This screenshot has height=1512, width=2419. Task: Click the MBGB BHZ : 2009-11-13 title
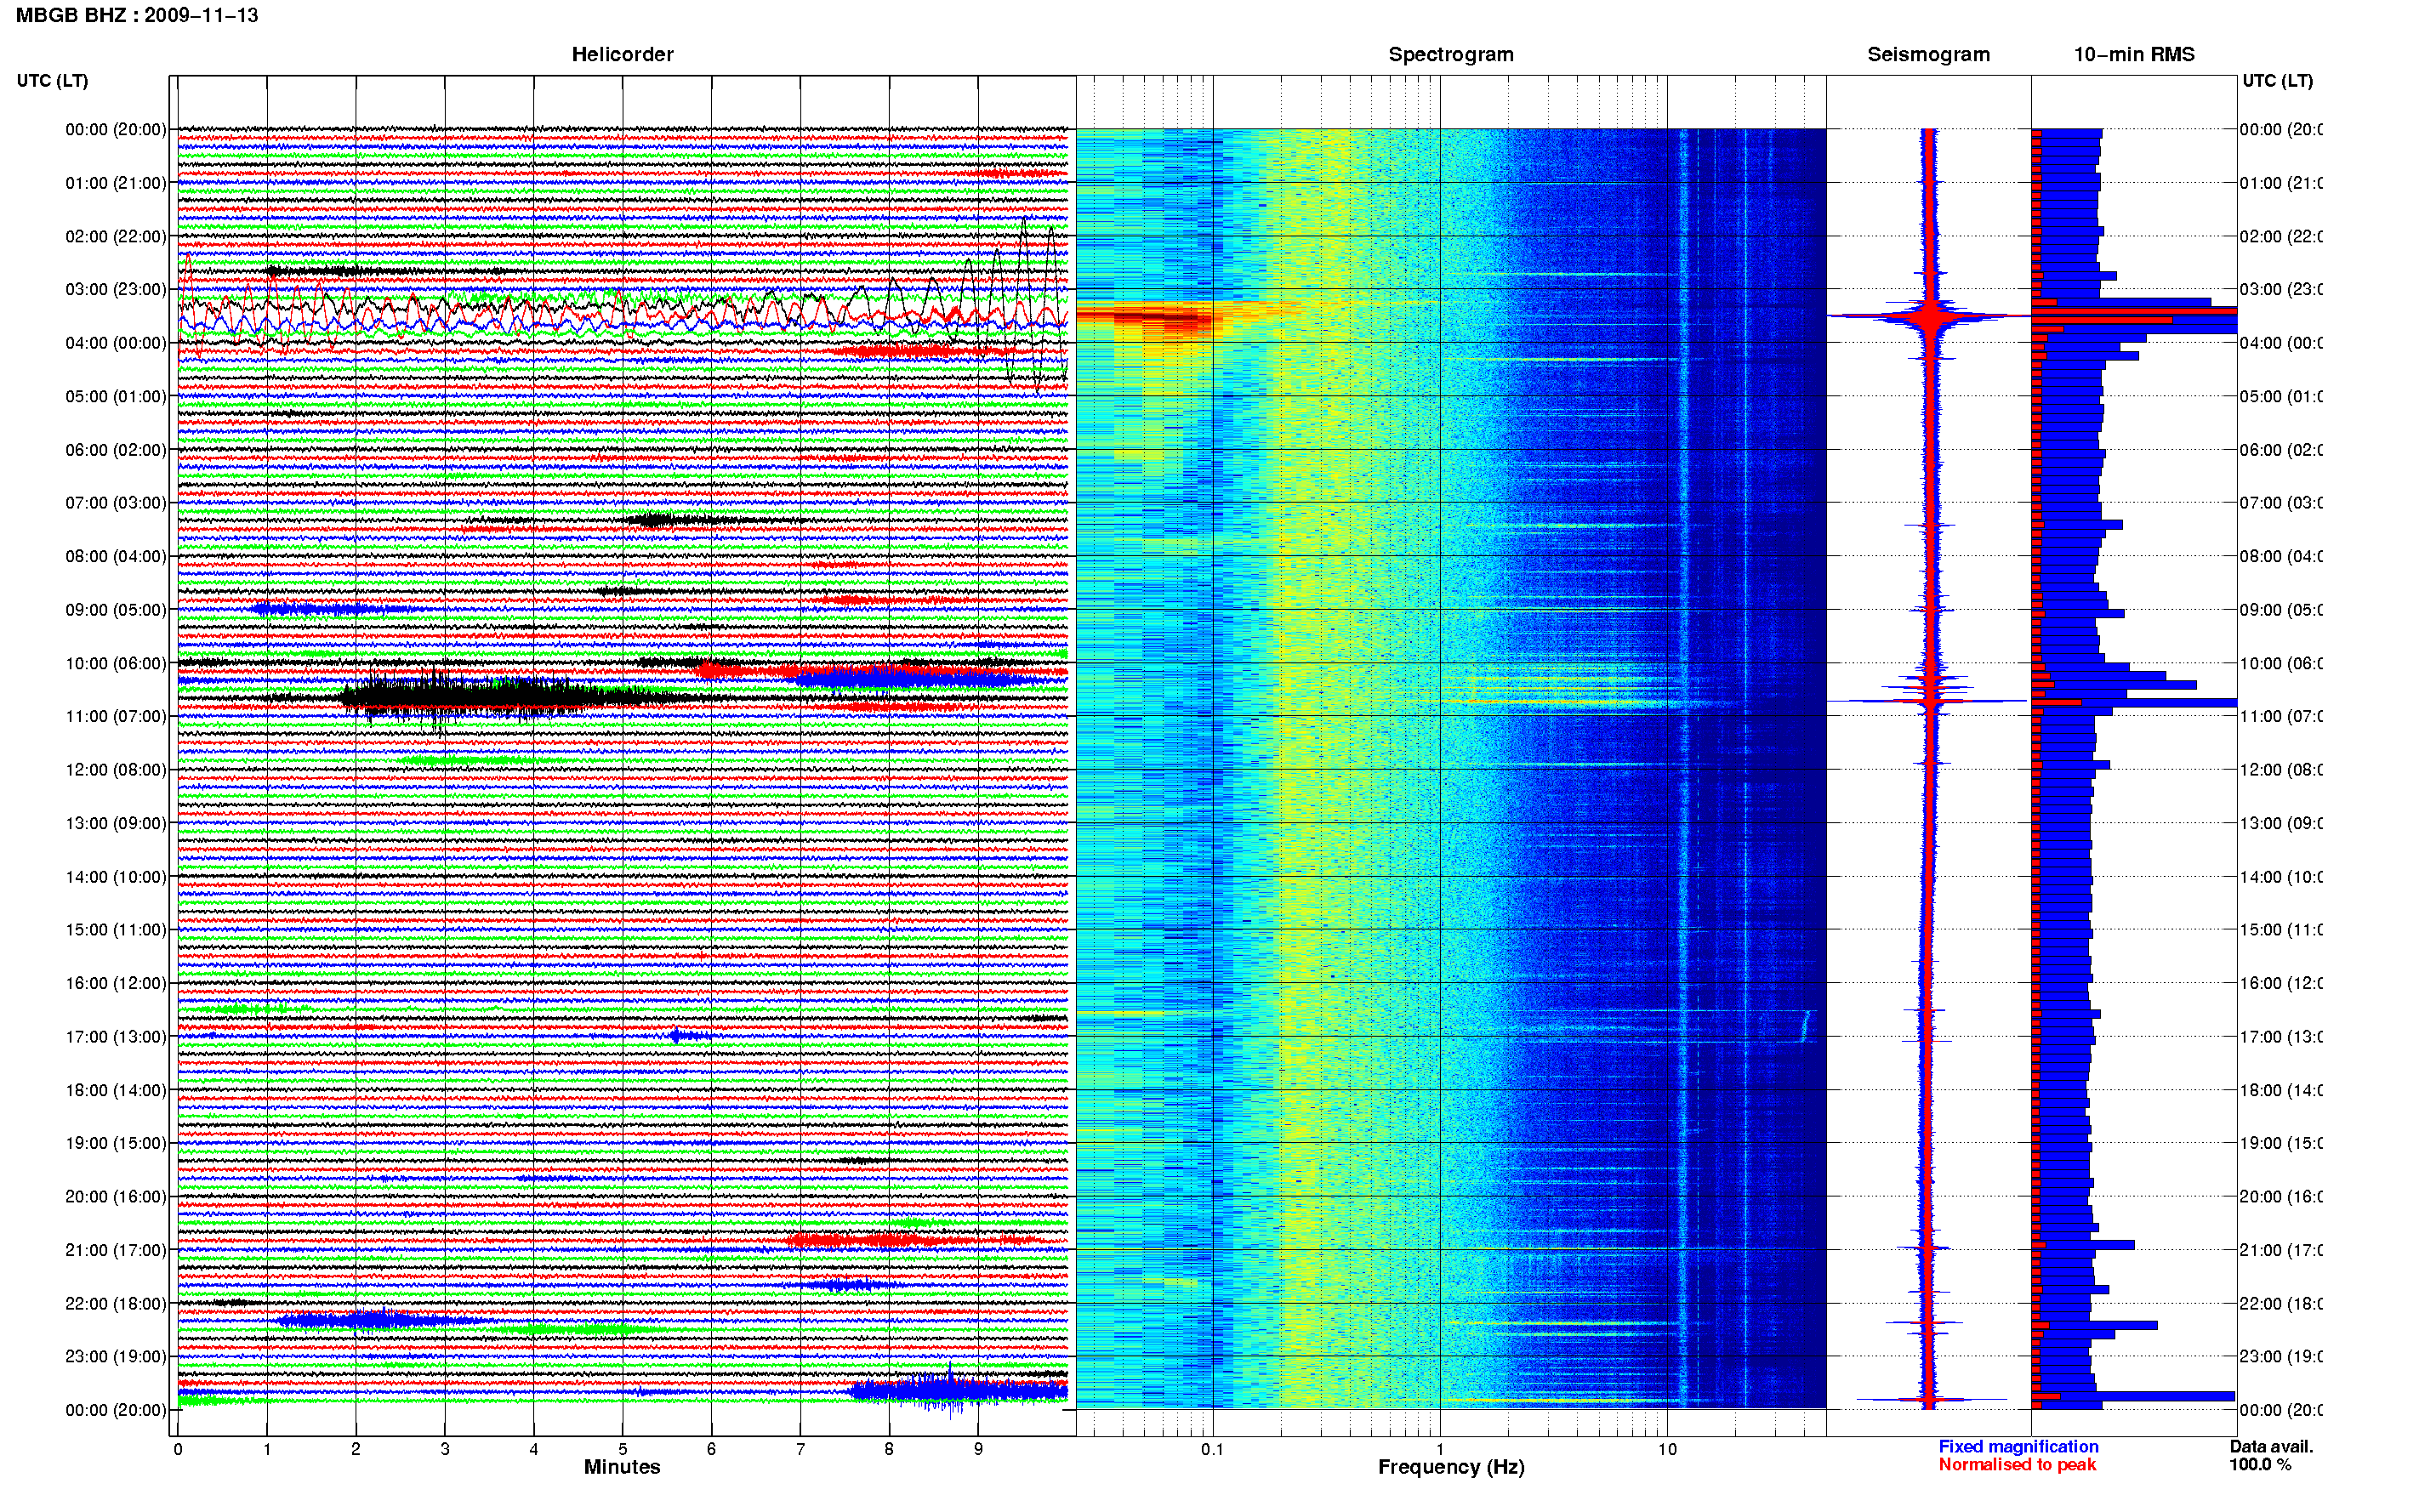coord(137,15)
